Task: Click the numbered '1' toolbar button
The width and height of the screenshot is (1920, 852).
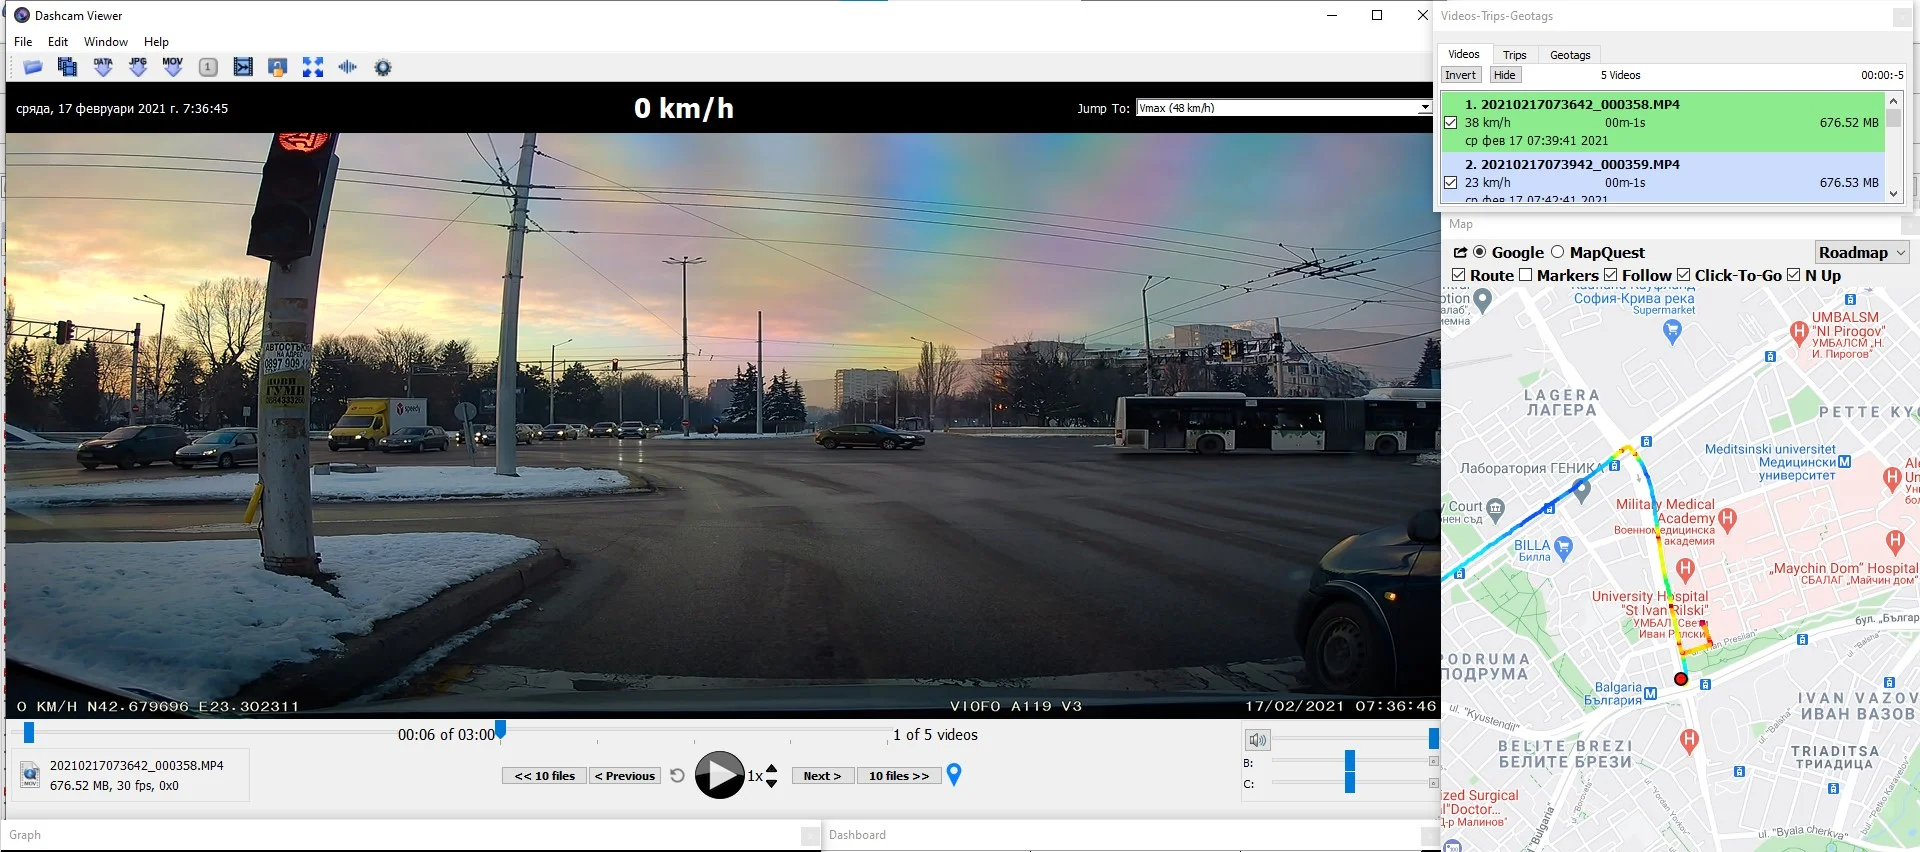Action: (208, 67)
